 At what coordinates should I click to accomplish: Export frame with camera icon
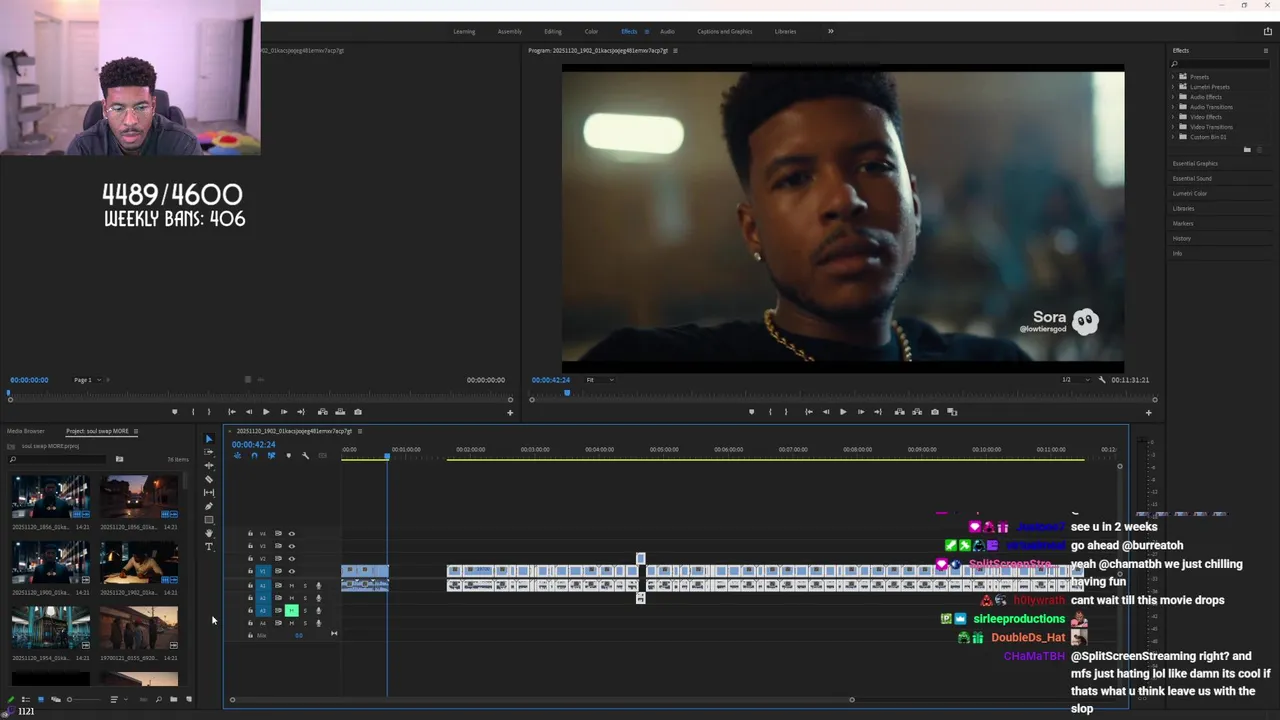[935, 412]
